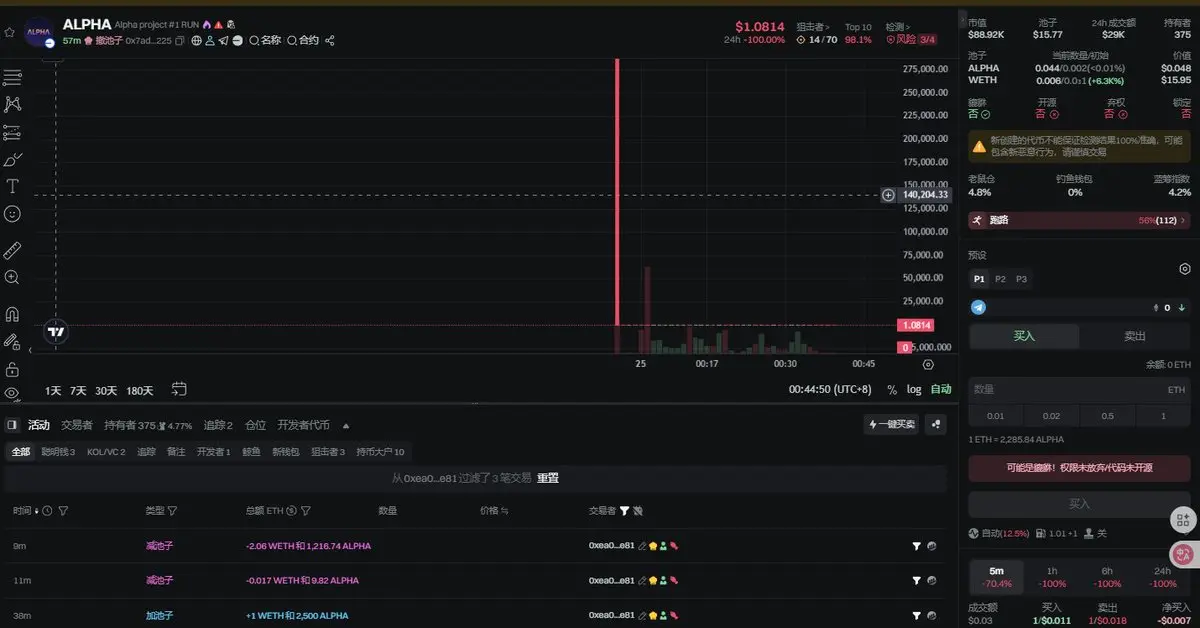Screen dimensions: 1200x628
Task: Filter by trader in 9m row
Action: 916,546
